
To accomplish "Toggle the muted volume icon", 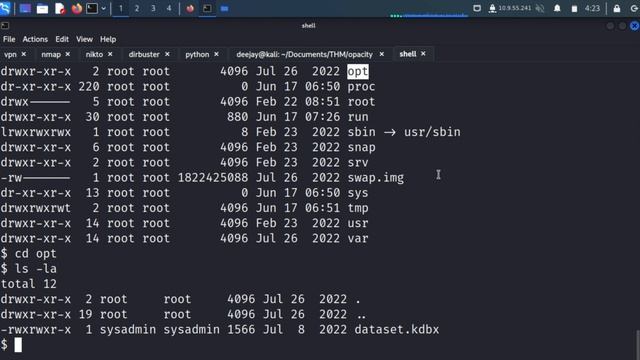I will click(540, 9).
